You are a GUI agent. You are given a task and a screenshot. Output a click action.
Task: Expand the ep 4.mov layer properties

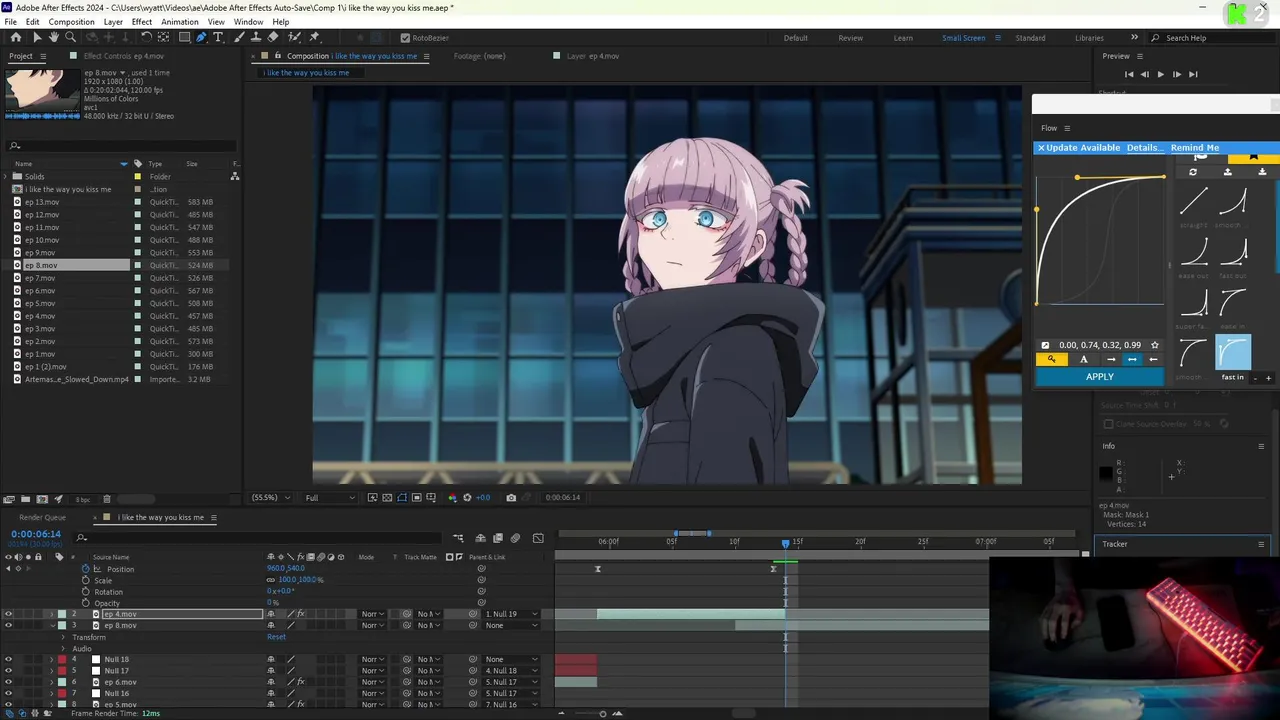(x=52, y=614)
